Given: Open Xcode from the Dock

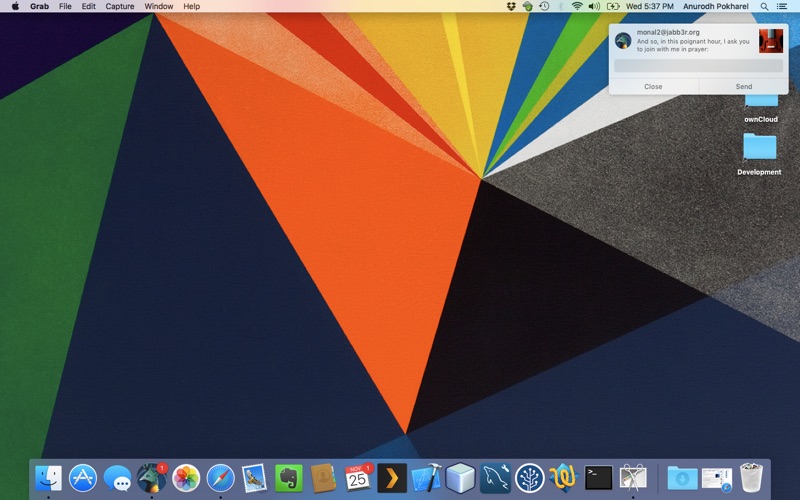Looking at the screenshot, I should pyautogui.click(x=426, y=478).
